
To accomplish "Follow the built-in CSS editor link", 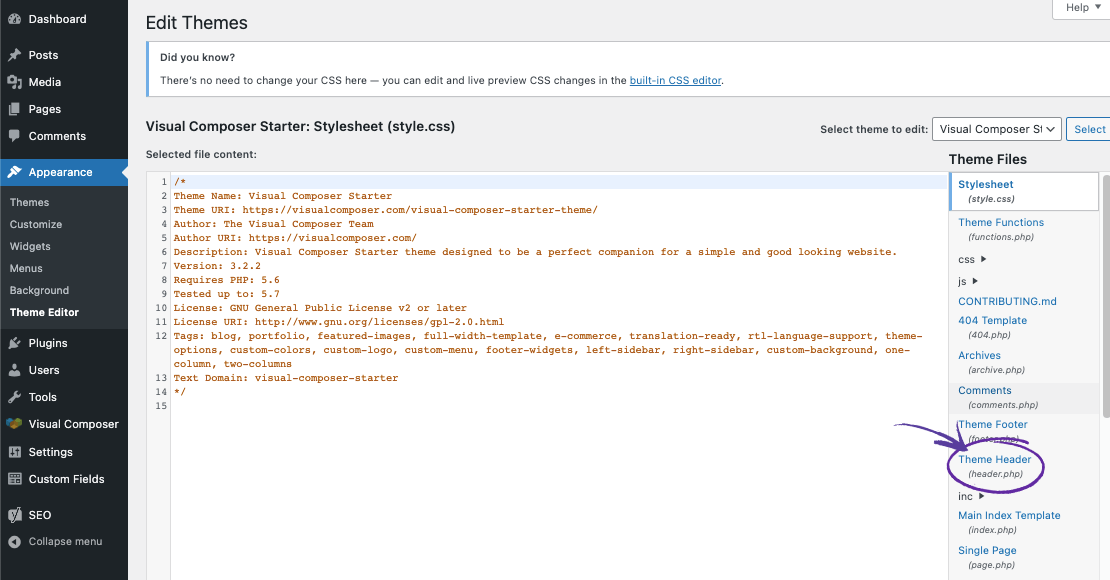I will (675, 80).
